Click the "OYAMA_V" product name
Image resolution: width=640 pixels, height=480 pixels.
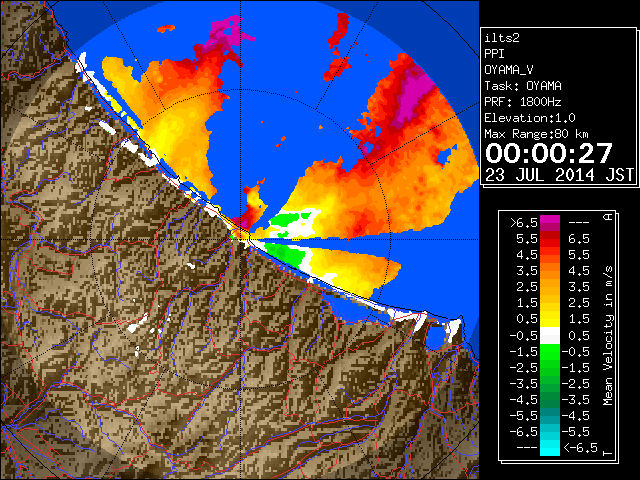click(x=509, y=70)
